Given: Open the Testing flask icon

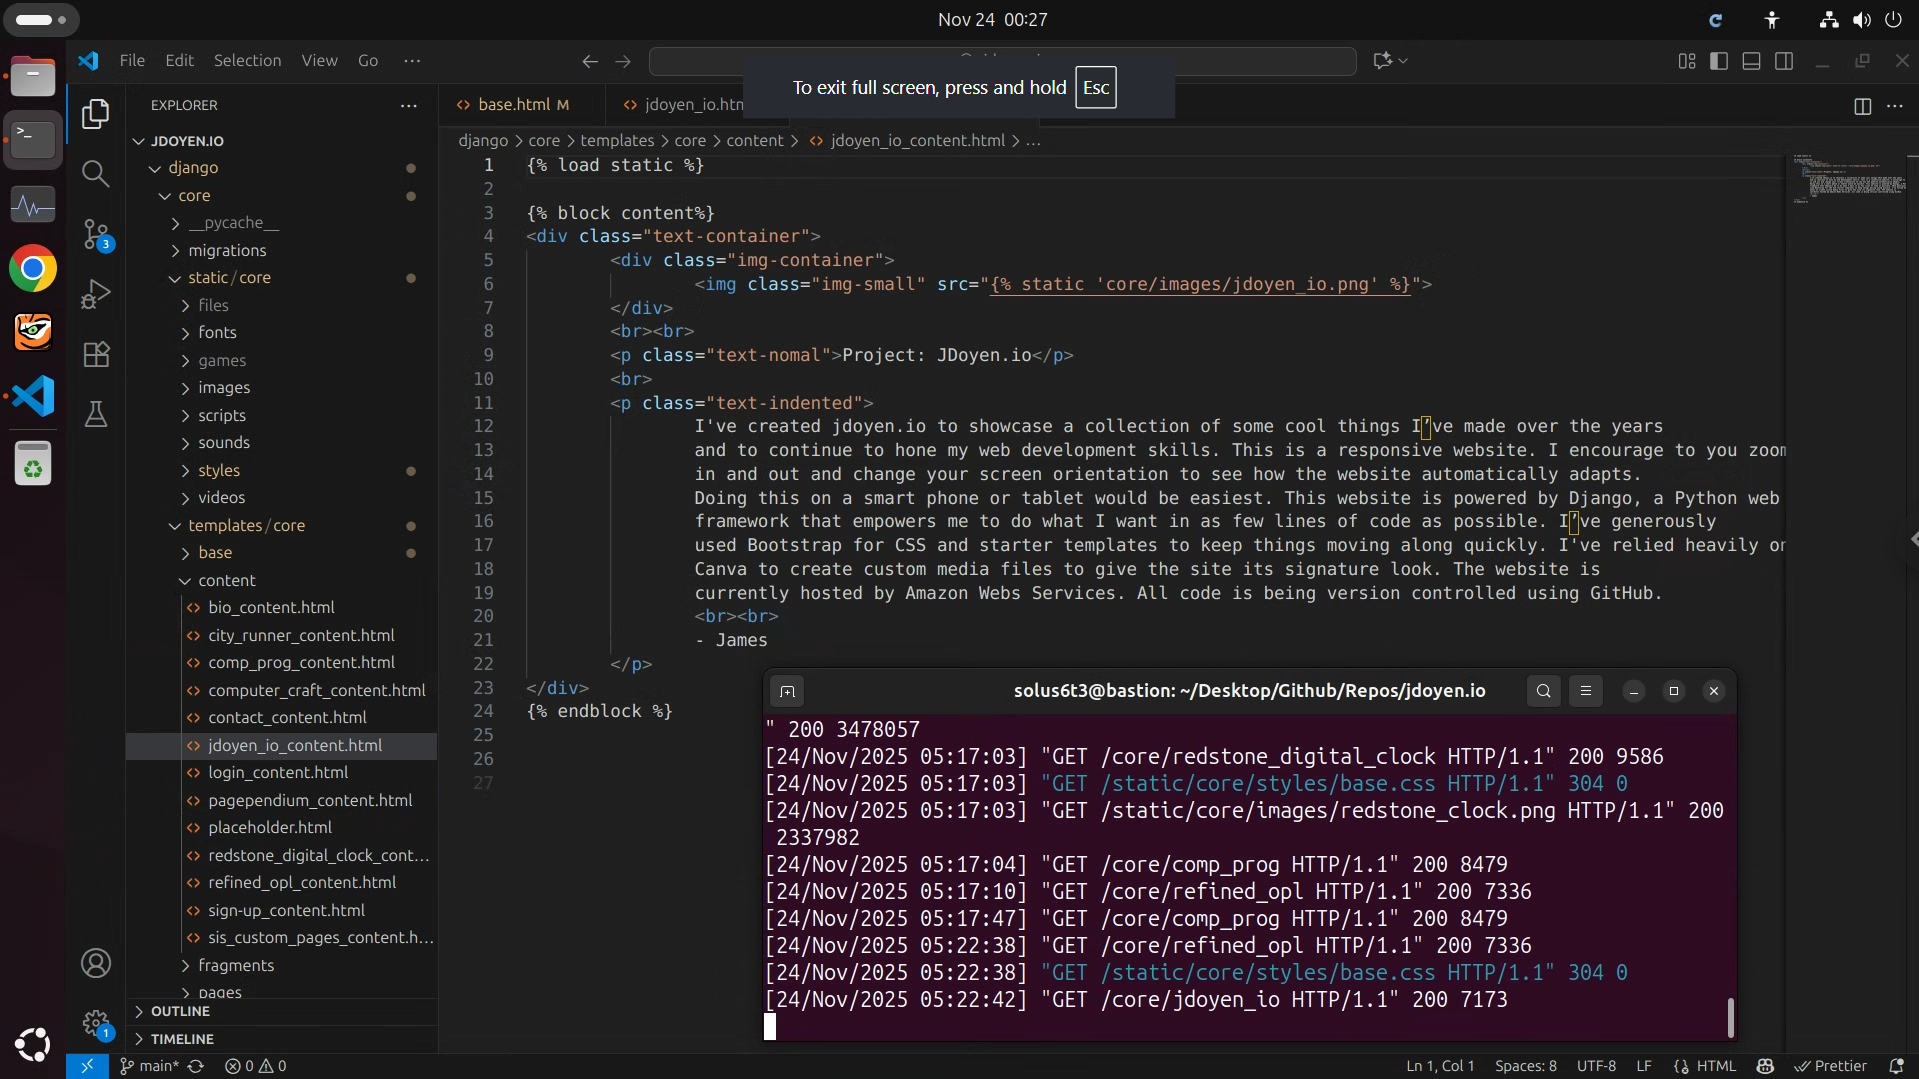Looking at the screenshot, I should 96,414.
